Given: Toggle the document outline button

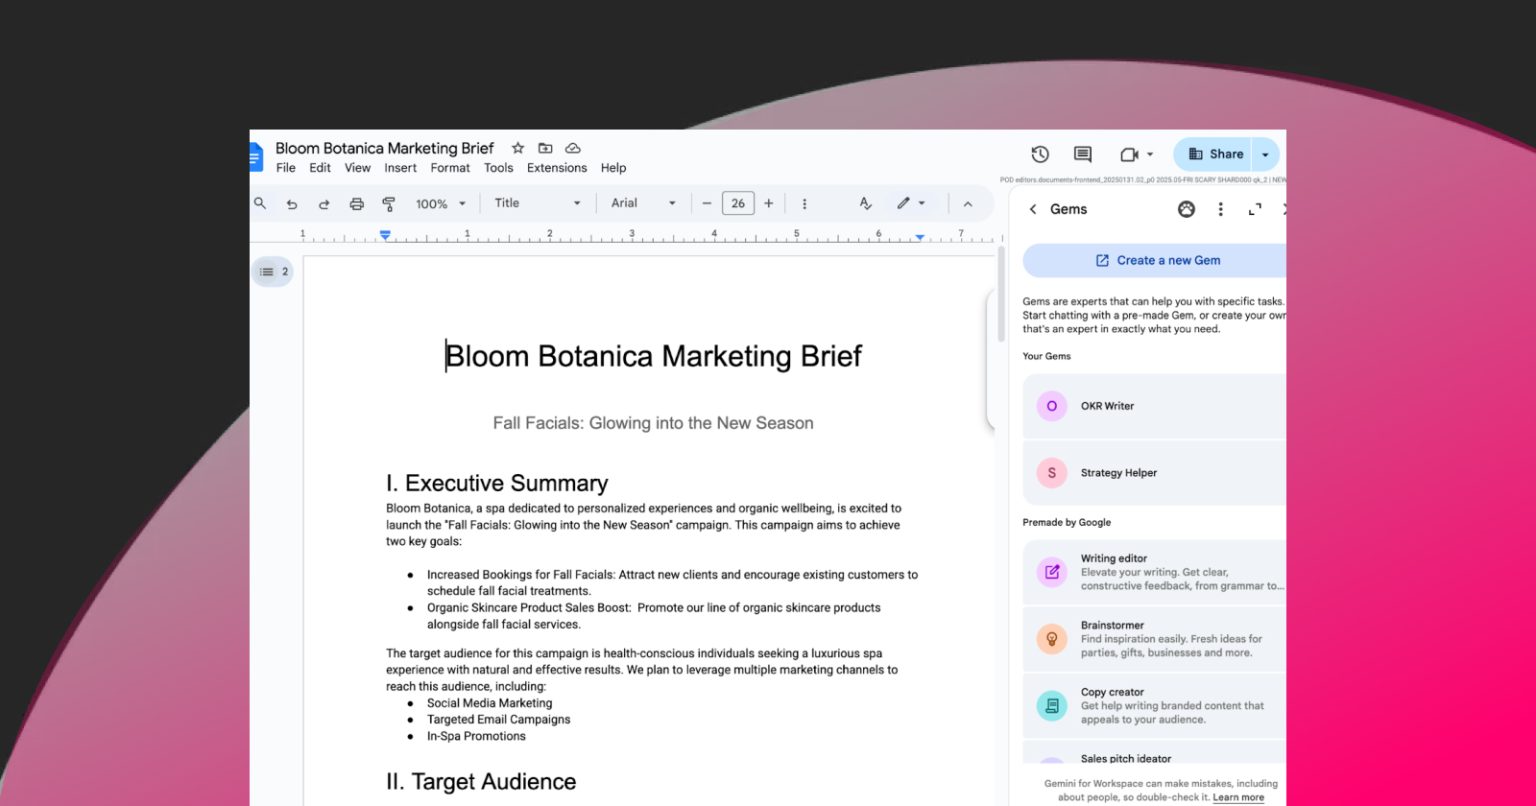Looking at the screenshot, I should click(272, 271).
